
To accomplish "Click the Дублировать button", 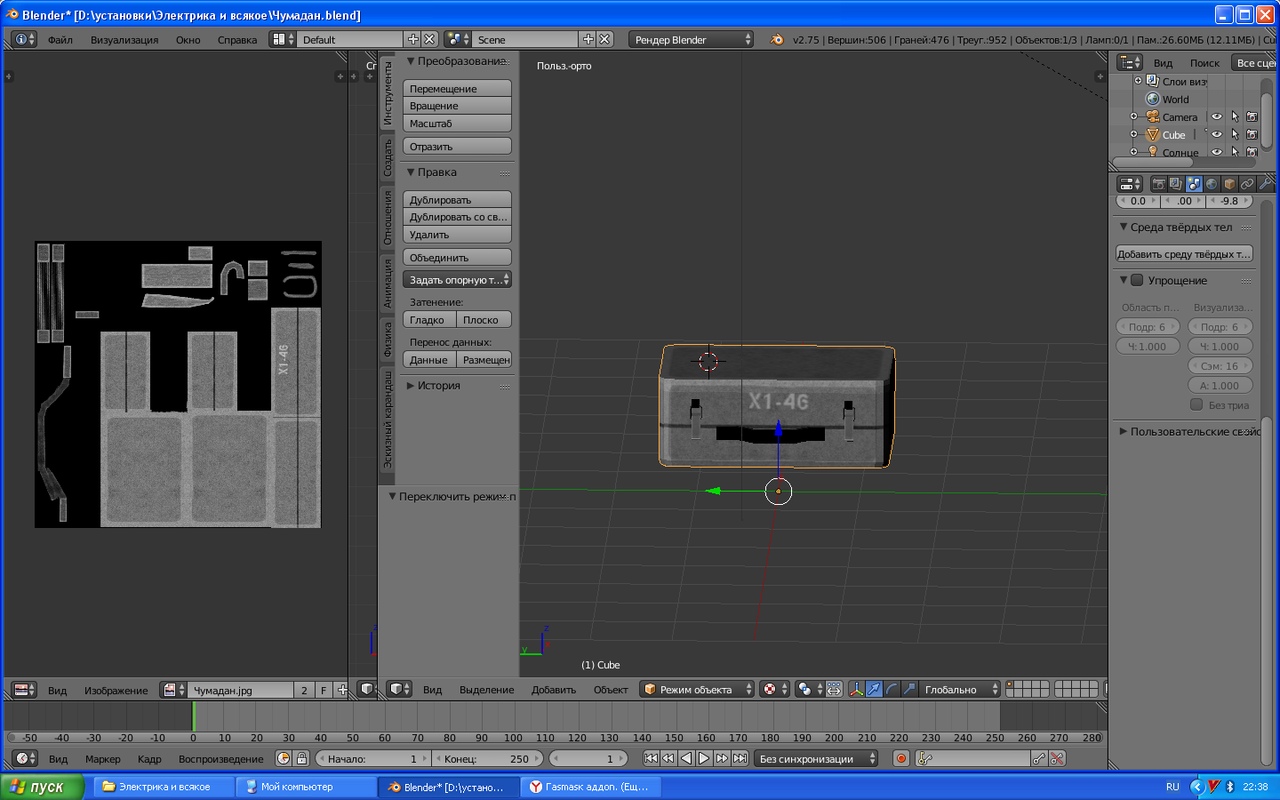I will (x=457, y=200).
